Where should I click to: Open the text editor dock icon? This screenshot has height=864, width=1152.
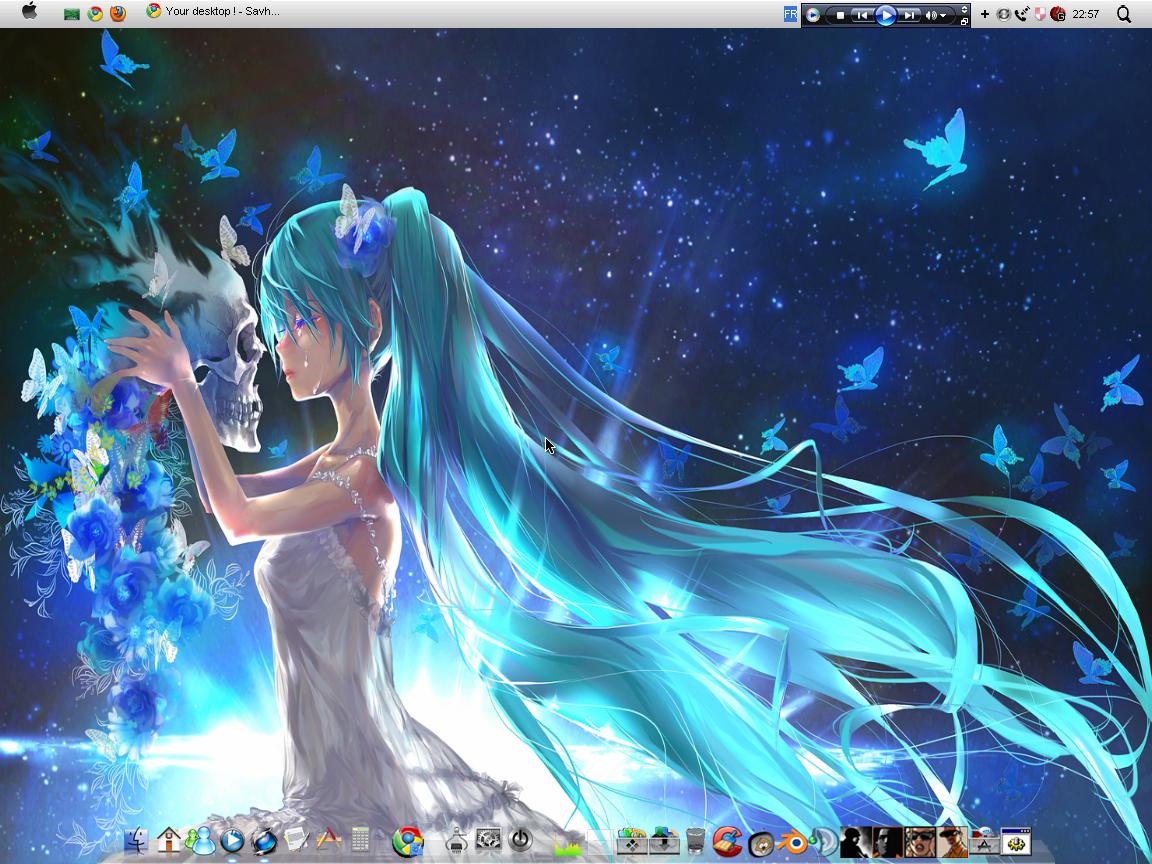(296, 839)
